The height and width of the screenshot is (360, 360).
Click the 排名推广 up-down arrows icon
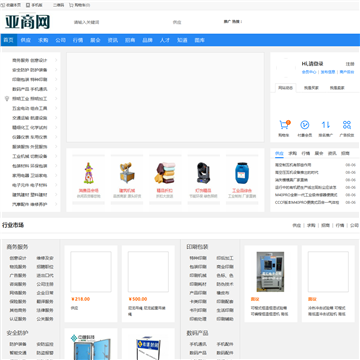point(326,125)
